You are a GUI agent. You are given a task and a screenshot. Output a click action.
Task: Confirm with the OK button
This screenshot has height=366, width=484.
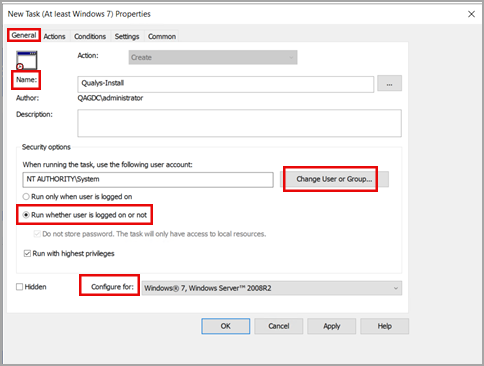(x=226, y=326)
